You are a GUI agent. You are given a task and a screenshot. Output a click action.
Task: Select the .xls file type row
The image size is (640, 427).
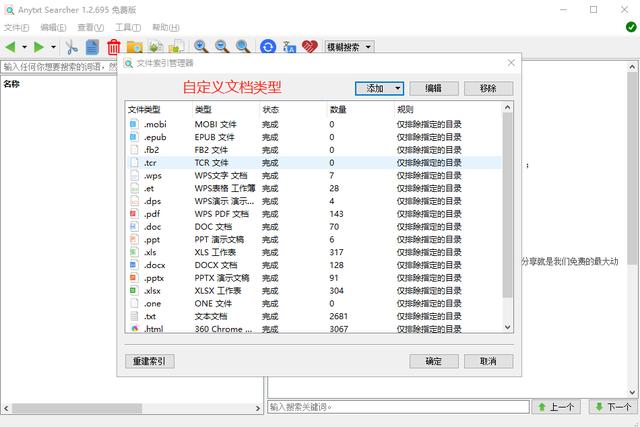[314, 252]
